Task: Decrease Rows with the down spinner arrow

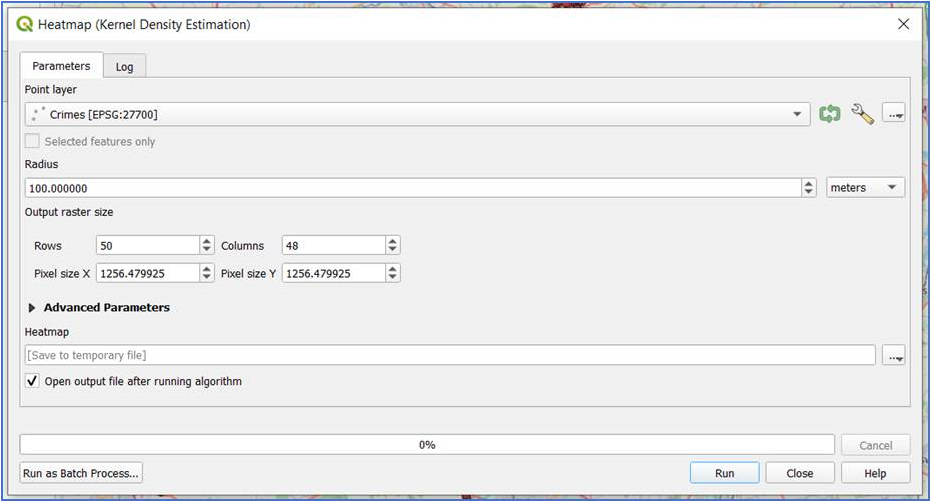Action: (x=207, y=250)
